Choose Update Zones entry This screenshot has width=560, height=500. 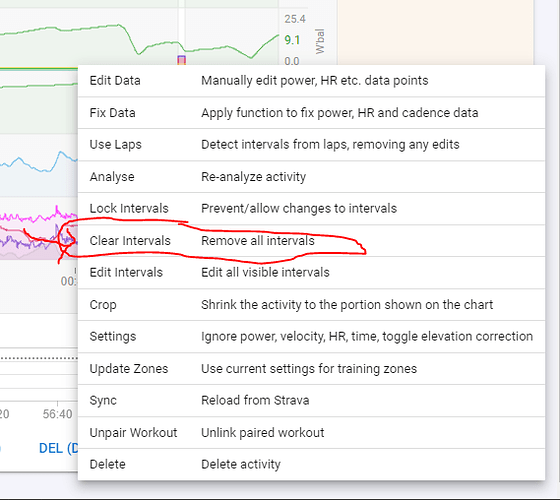(x=311, y=369)
